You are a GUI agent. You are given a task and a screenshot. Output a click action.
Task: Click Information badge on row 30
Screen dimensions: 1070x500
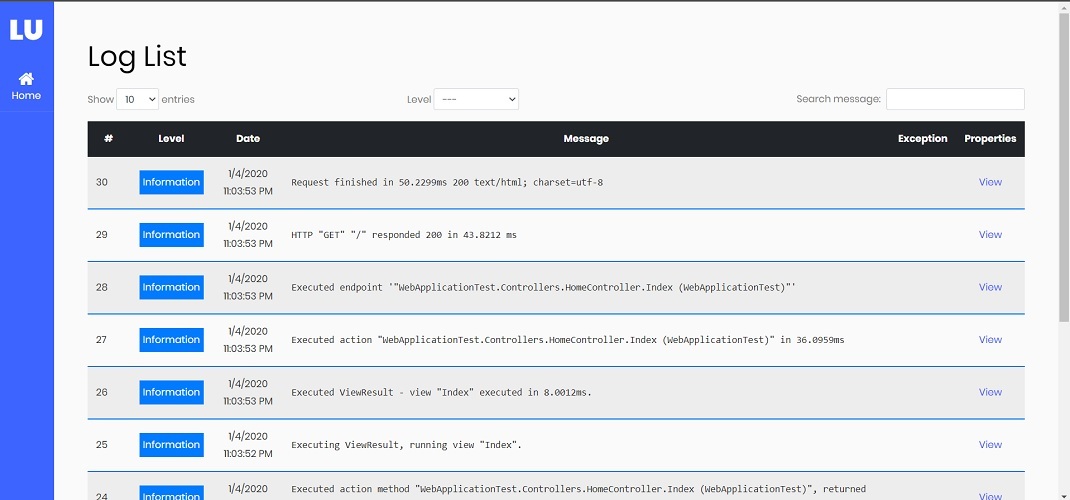(x=171, y=182)
